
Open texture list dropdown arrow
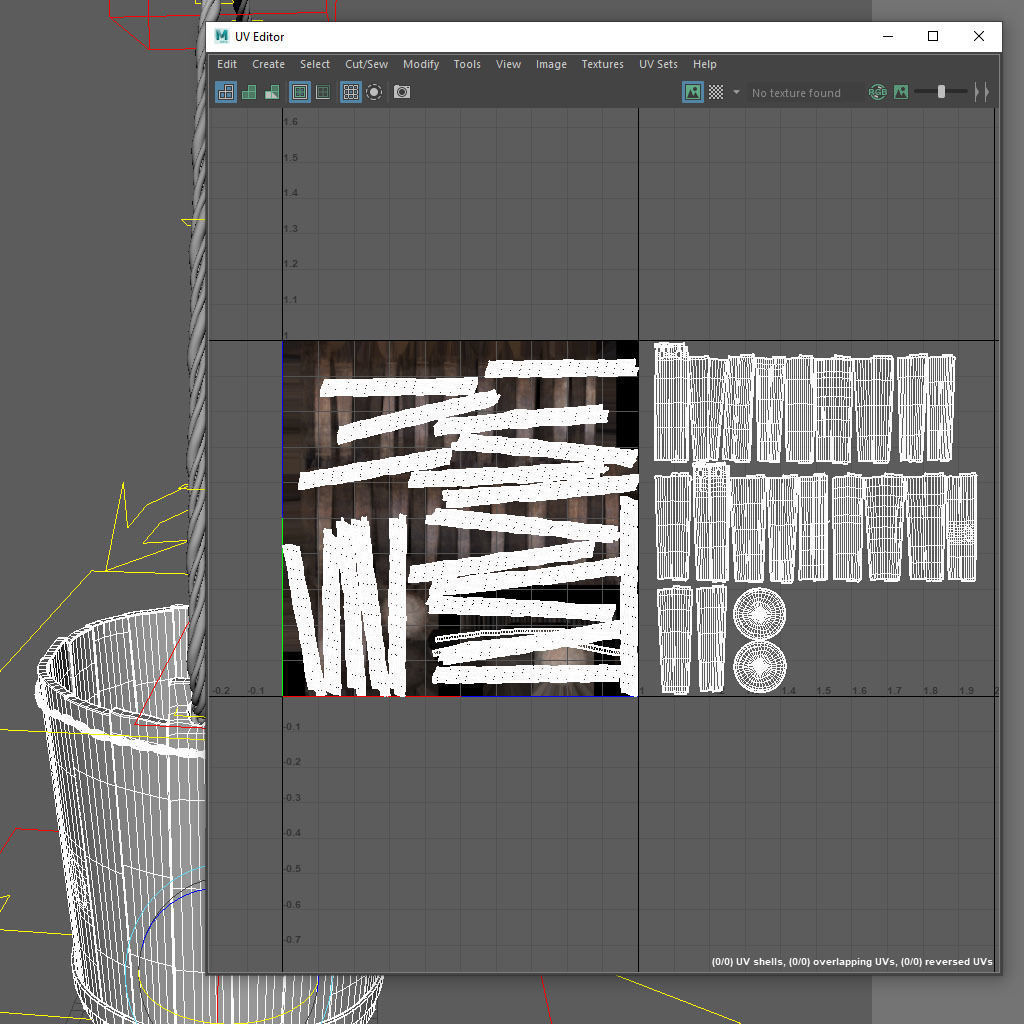(736, 92)
